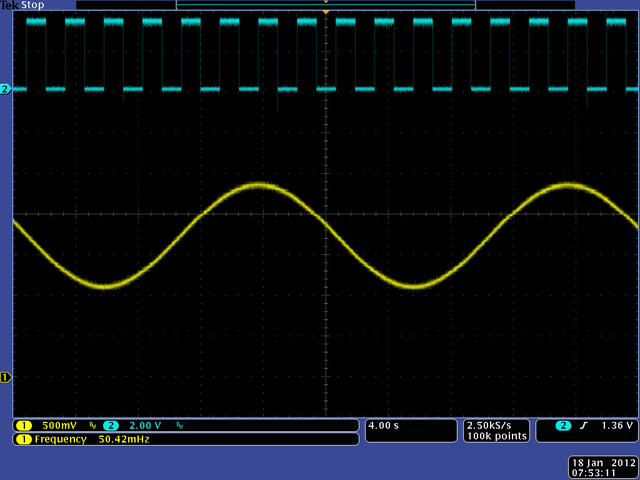
Task: Click the yellow channel 1 badge beside 500mV
Action: 22,426
